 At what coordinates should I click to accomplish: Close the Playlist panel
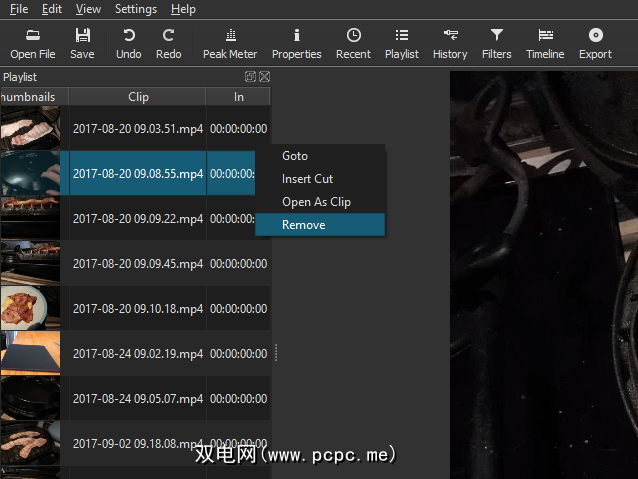click(264, 77)
